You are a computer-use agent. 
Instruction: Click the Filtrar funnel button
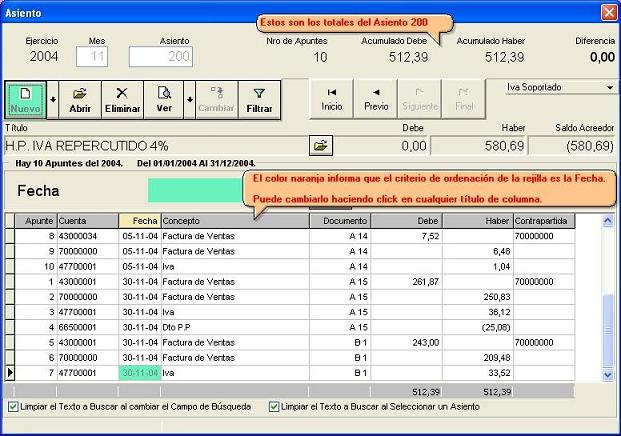[x=259, y=100]
